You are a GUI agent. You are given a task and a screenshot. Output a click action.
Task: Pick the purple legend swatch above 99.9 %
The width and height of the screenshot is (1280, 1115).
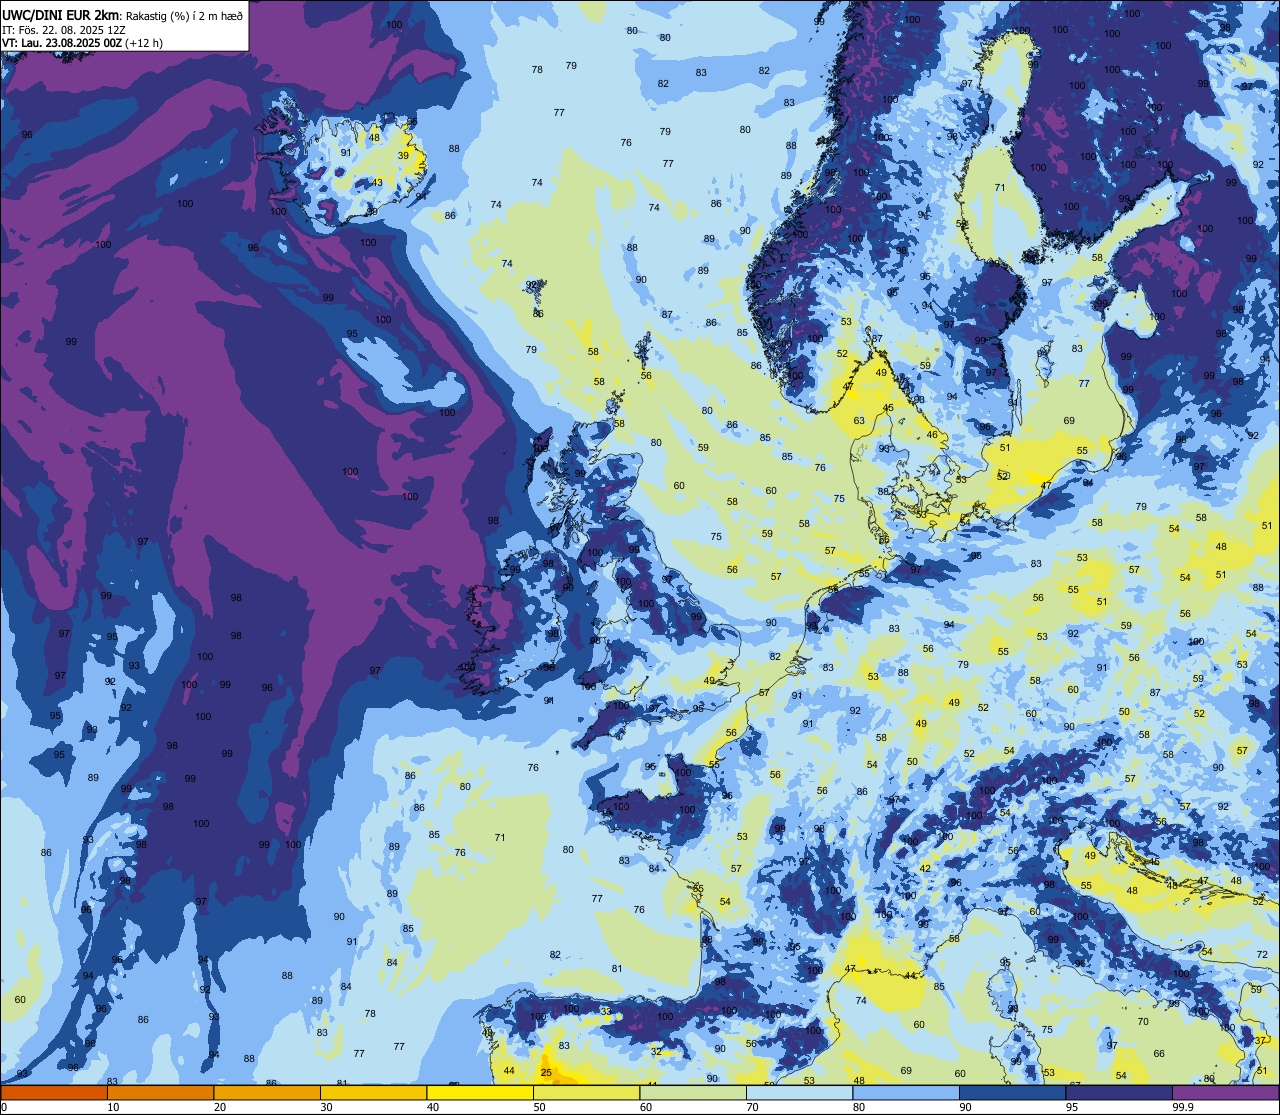click(x=1226, y=1092)
